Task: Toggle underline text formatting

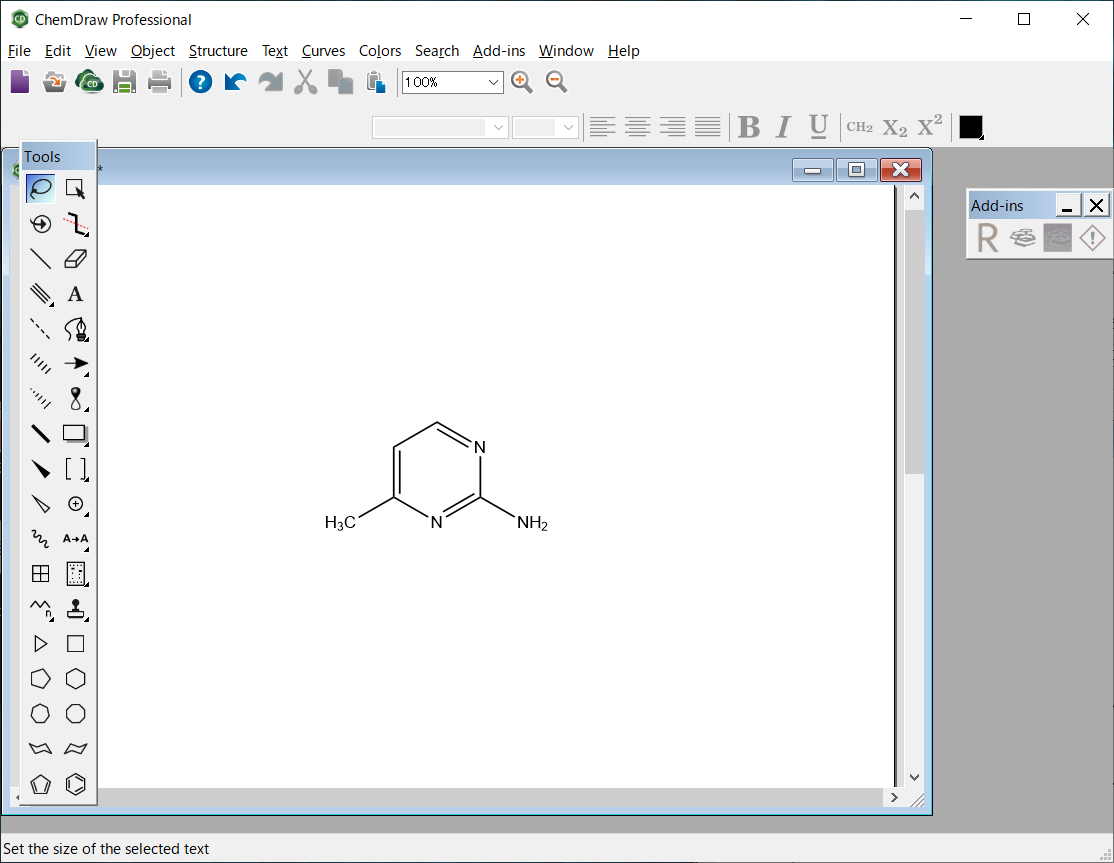Action: 818,127
